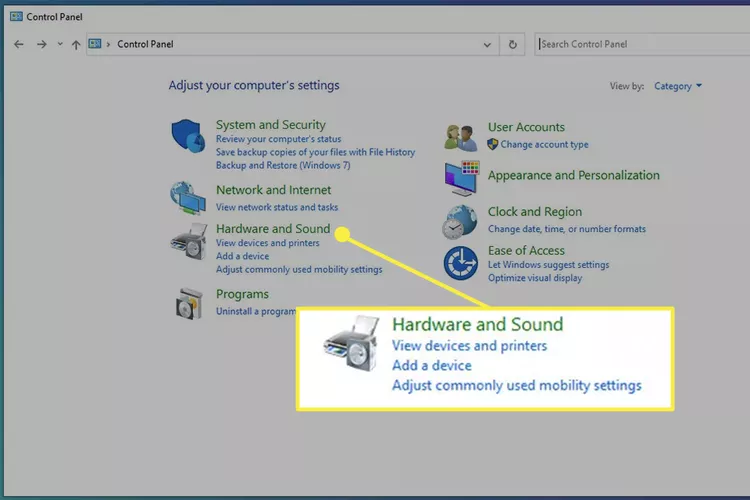The image size is (750, 500).
Task: Open the Hardware and Sound heading link
Action: click(x=273, y=229)
